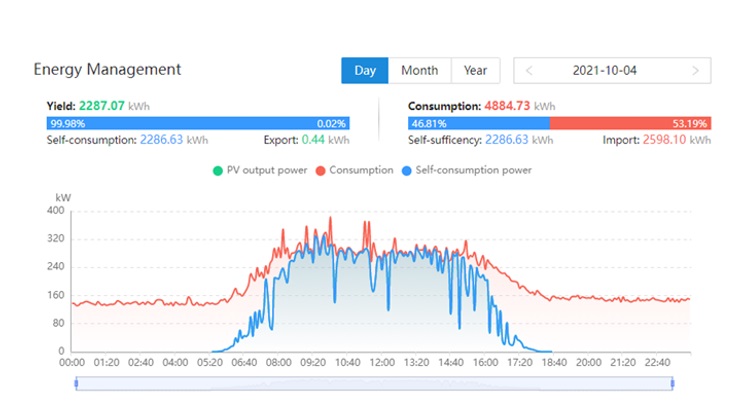
Task: Click the 08:00 x-axis time label
Action: [278, 362]
